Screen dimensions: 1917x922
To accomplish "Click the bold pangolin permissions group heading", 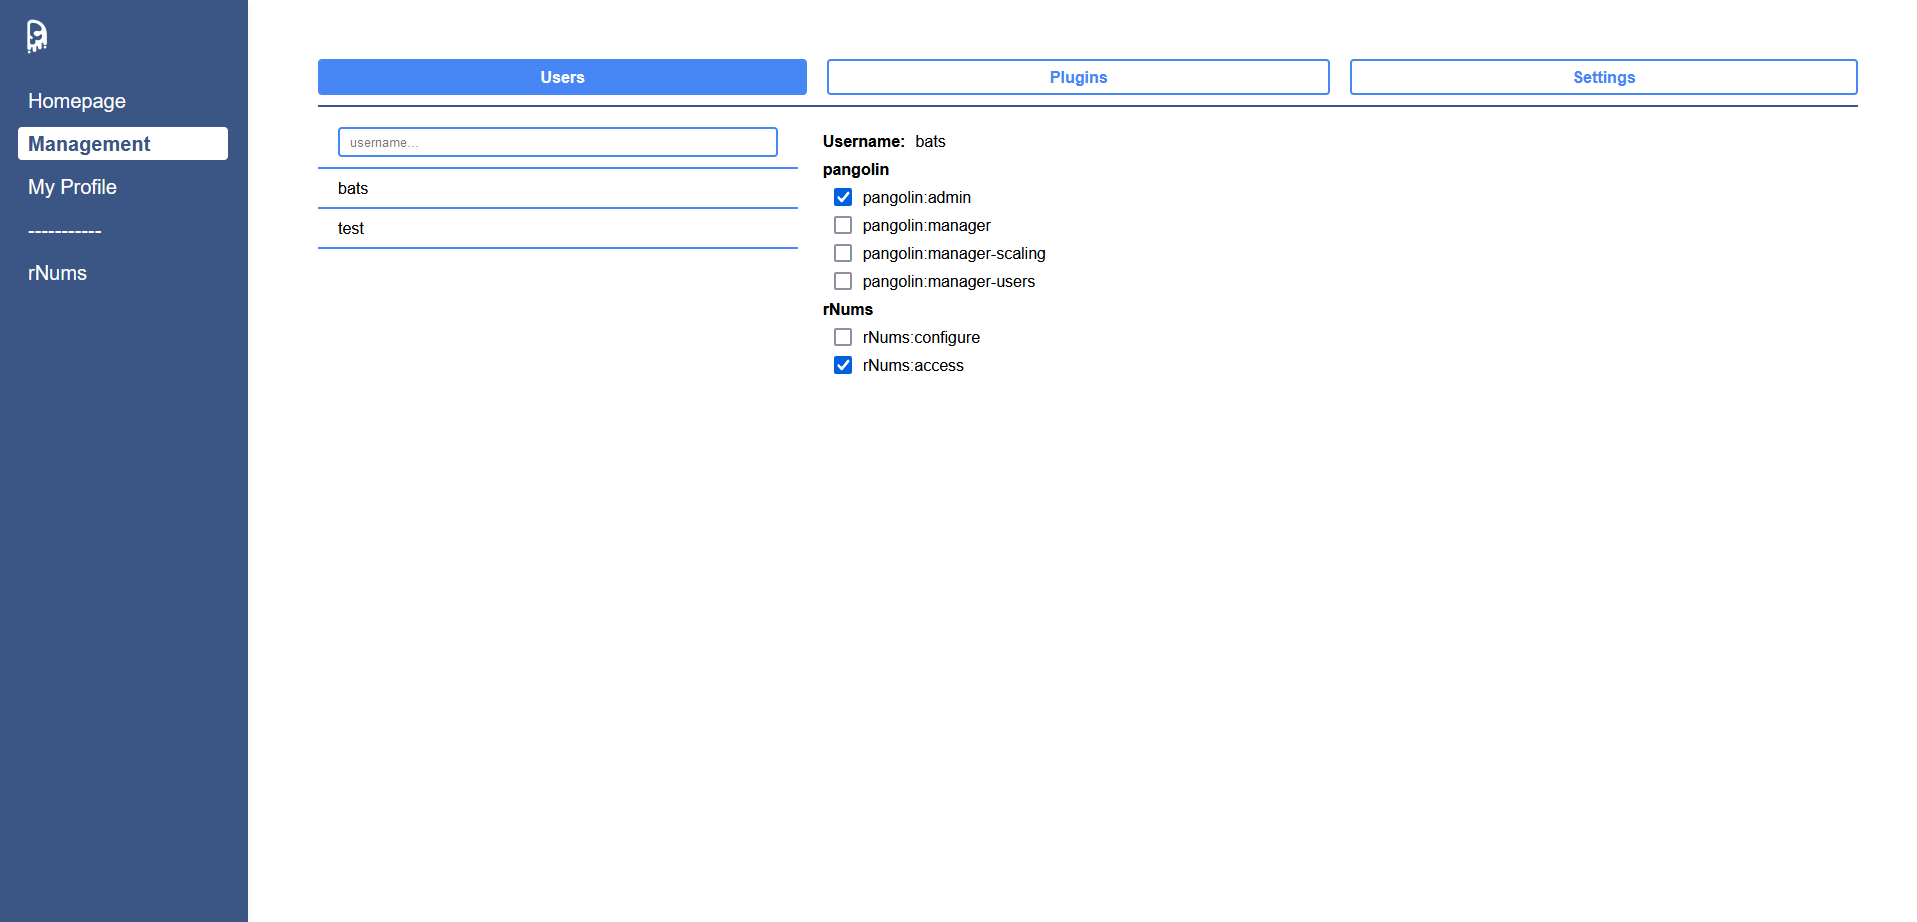I will click(856, 169).
